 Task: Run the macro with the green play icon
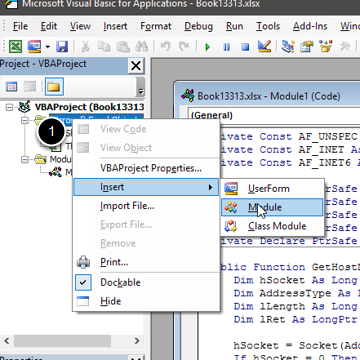(x=208, y=47)
